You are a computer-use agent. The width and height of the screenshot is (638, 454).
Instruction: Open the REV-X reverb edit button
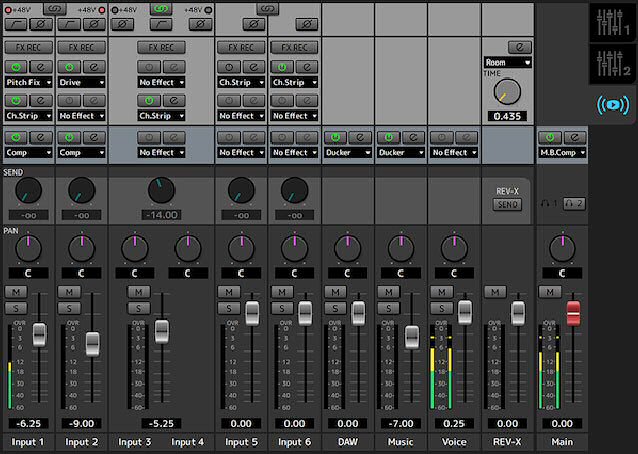(519, 47)
